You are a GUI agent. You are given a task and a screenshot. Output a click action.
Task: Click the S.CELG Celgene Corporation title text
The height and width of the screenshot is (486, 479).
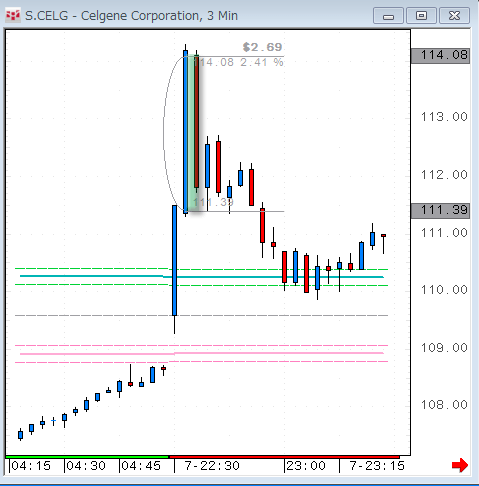point(132,16)
